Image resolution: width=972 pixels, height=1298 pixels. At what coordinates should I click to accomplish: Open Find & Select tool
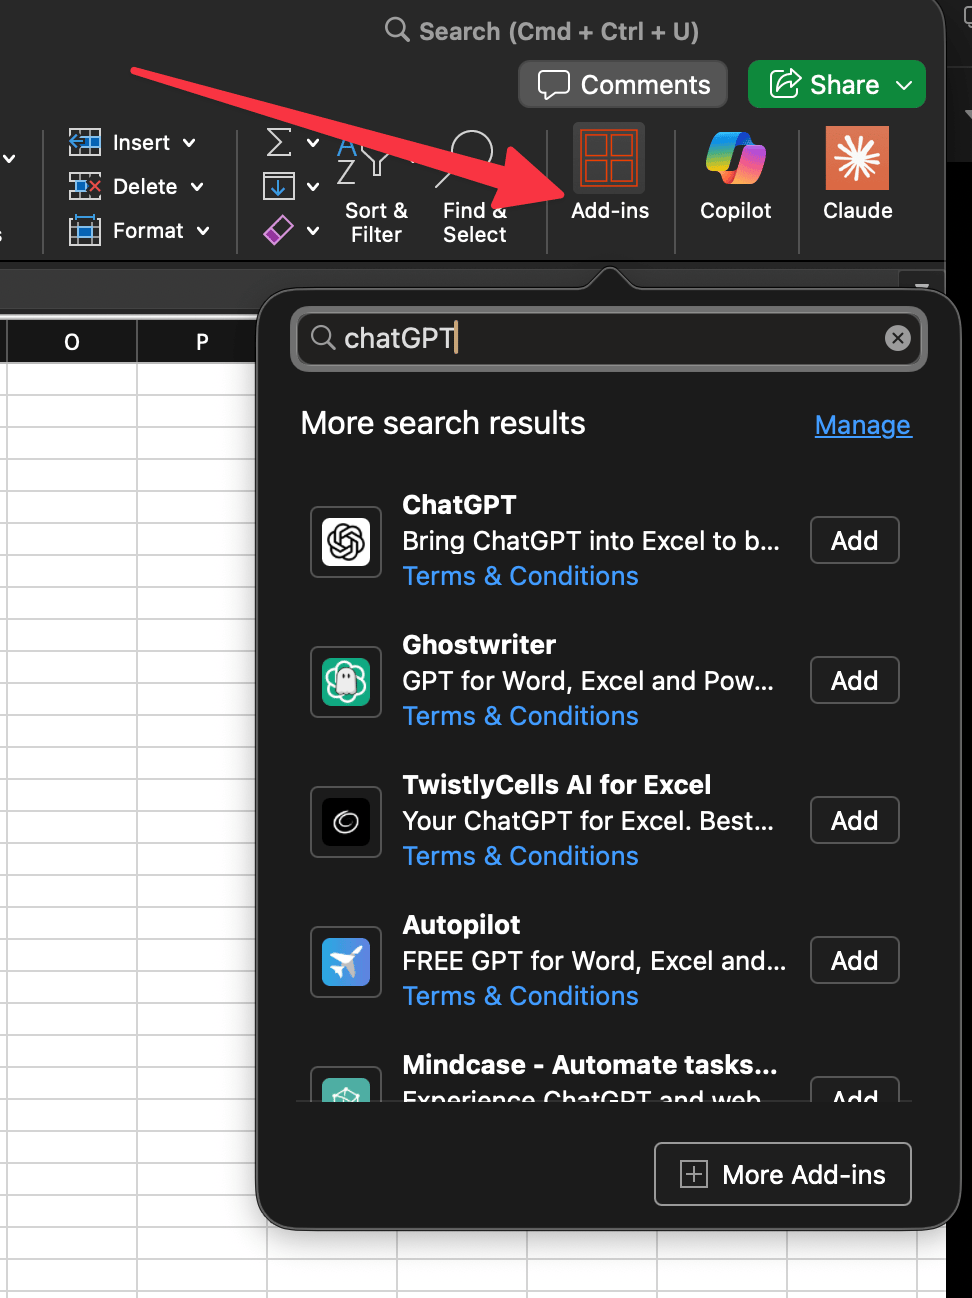(x=474, y=188)
